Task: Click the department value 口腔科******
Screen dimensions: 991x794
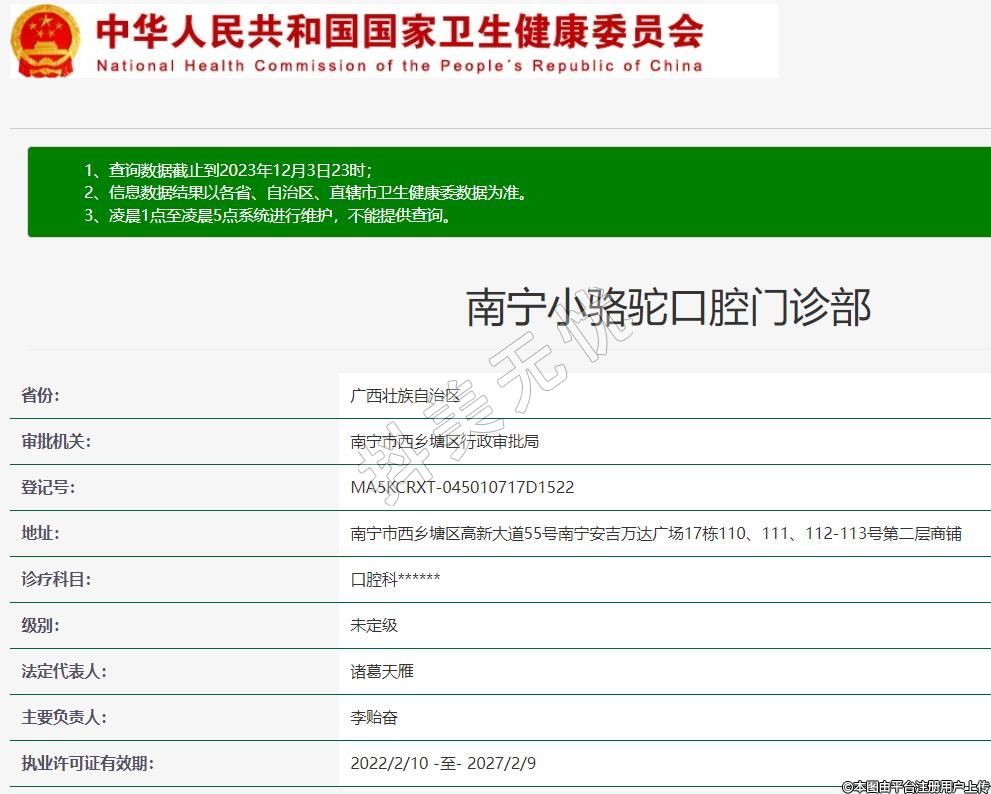Action: pyautogui.click(x=395, y=579)
